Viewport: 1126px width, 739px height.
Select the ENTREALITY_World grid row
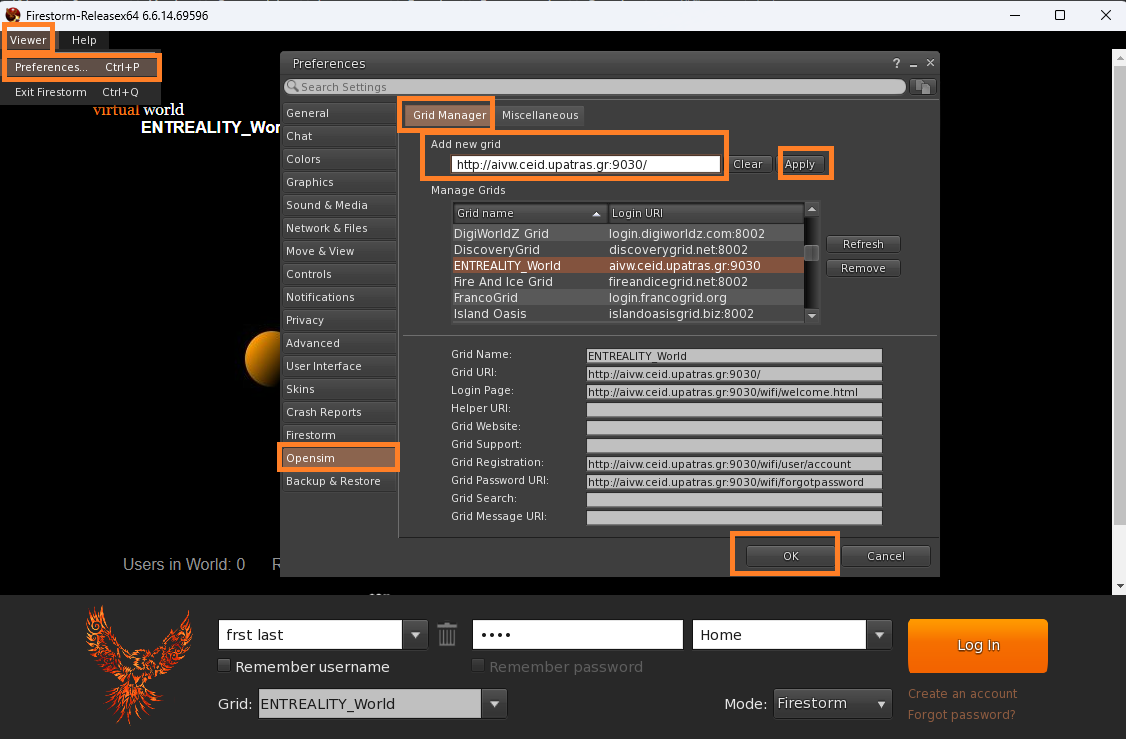(628, 266)
